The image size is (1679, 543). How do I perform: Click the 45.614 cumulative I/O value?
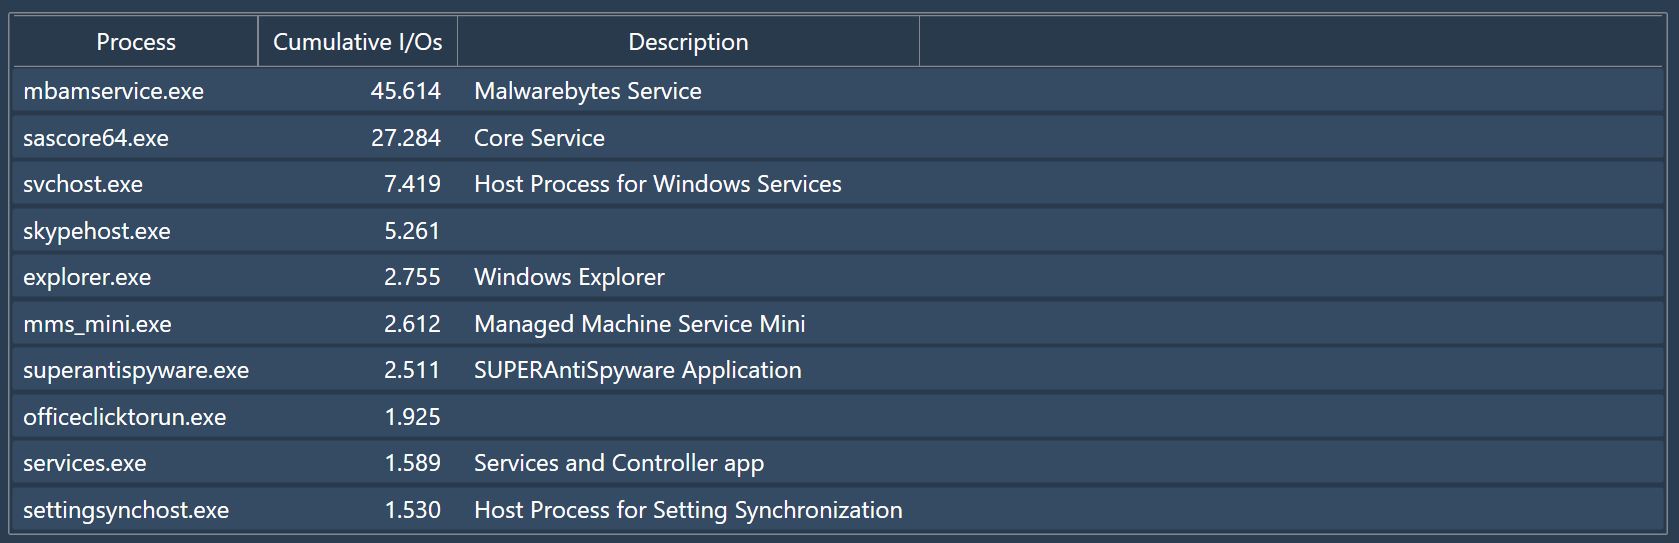click(x=405, y=91)
